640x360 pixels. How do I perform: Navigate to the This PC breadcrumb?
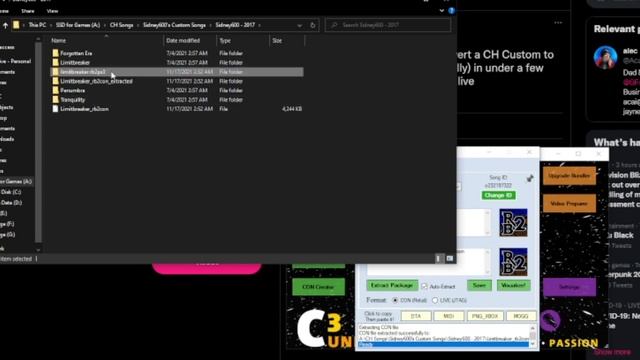(x=37, y=25)
